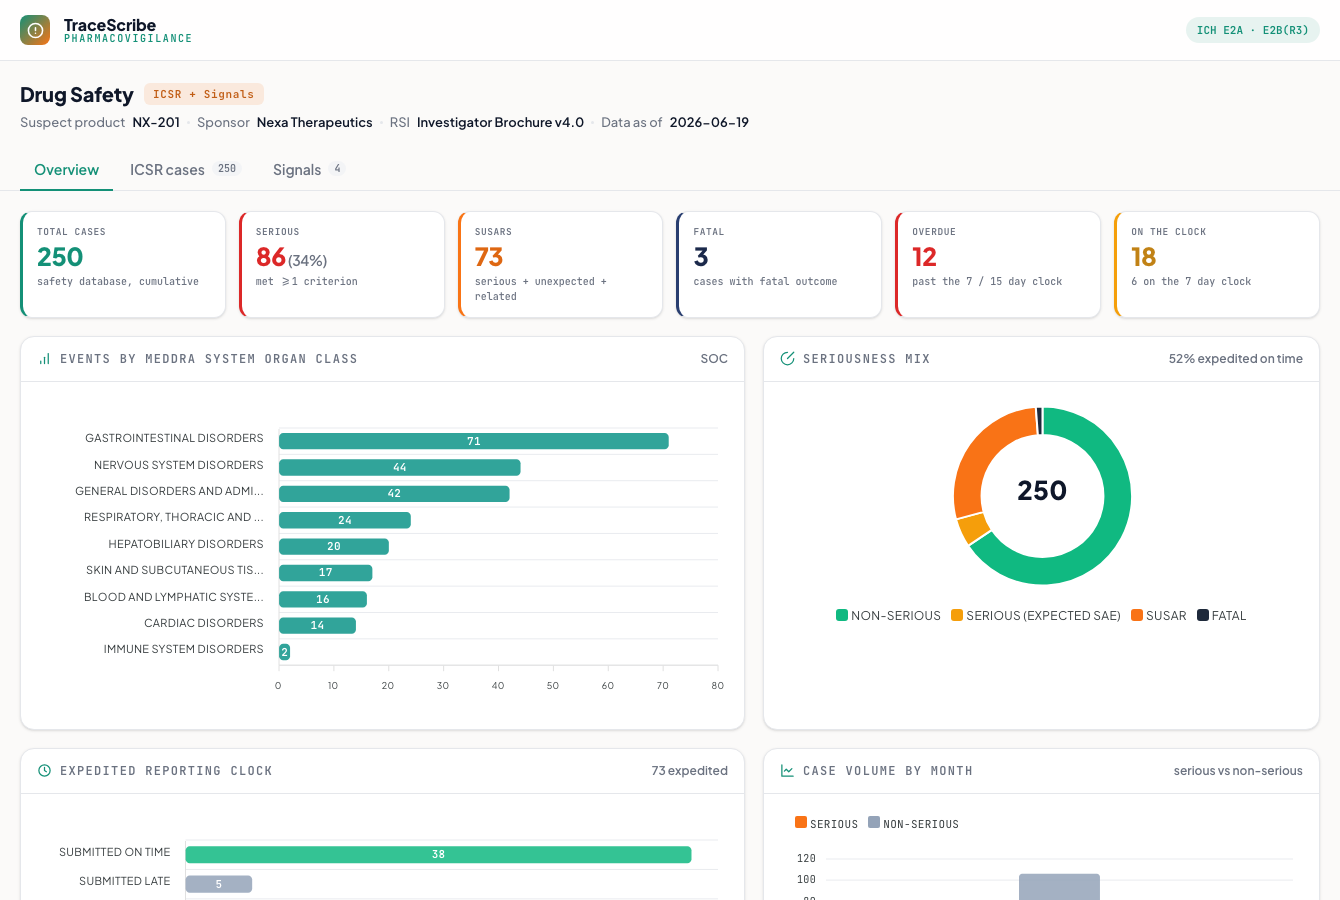Image resolution: width=1340 pixels, height=900 pixels.
Task: Click the 250 count badge on ICSR cases
Action: click(x=227, y=169)
